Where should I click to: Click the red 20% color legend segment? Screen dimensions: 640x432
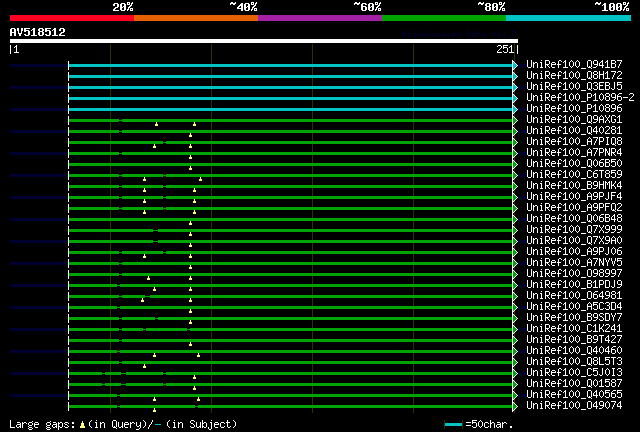(72, 18)
